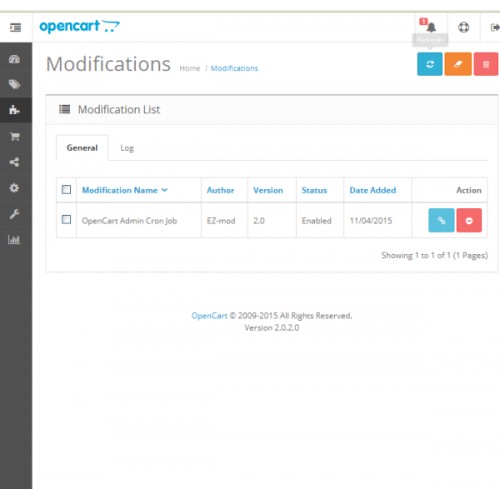
Task: Open the Catalog tags sidebar icon
Action: click(14, 85)
